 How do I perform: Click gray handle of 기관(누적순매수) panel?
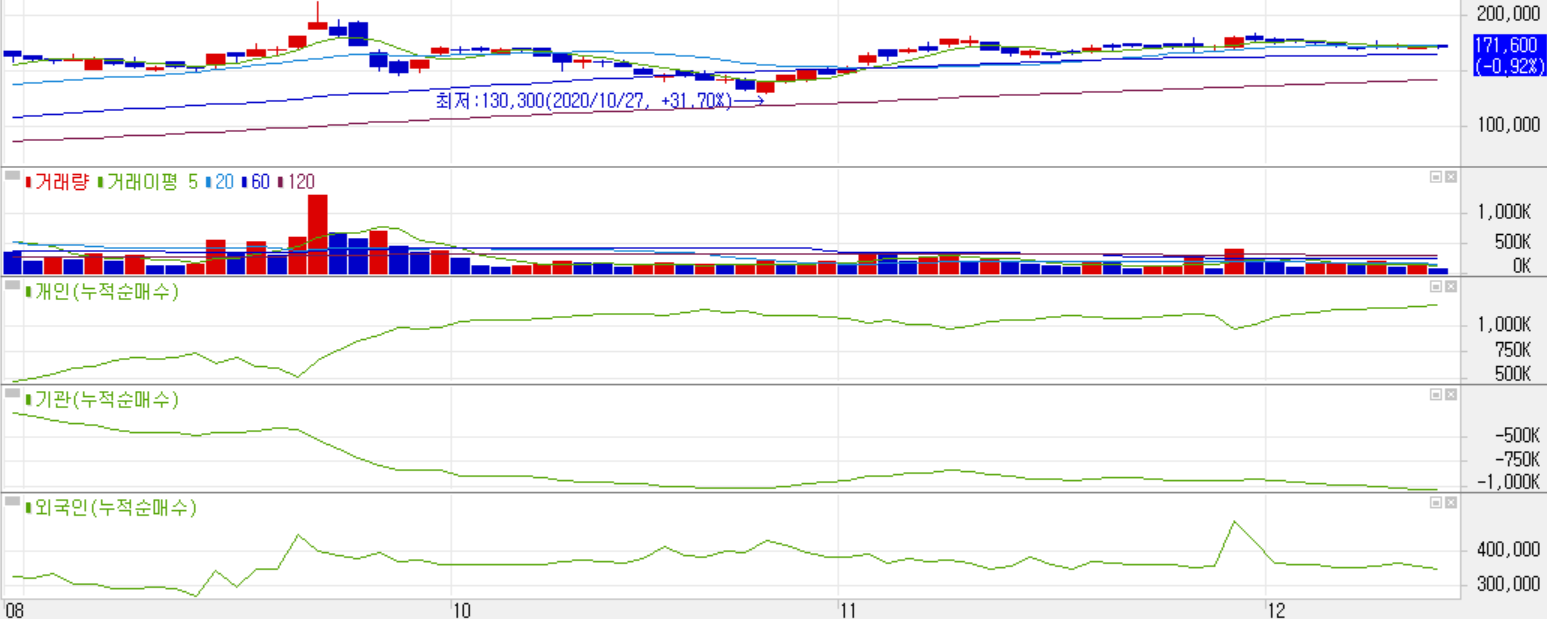pos(12,393)
